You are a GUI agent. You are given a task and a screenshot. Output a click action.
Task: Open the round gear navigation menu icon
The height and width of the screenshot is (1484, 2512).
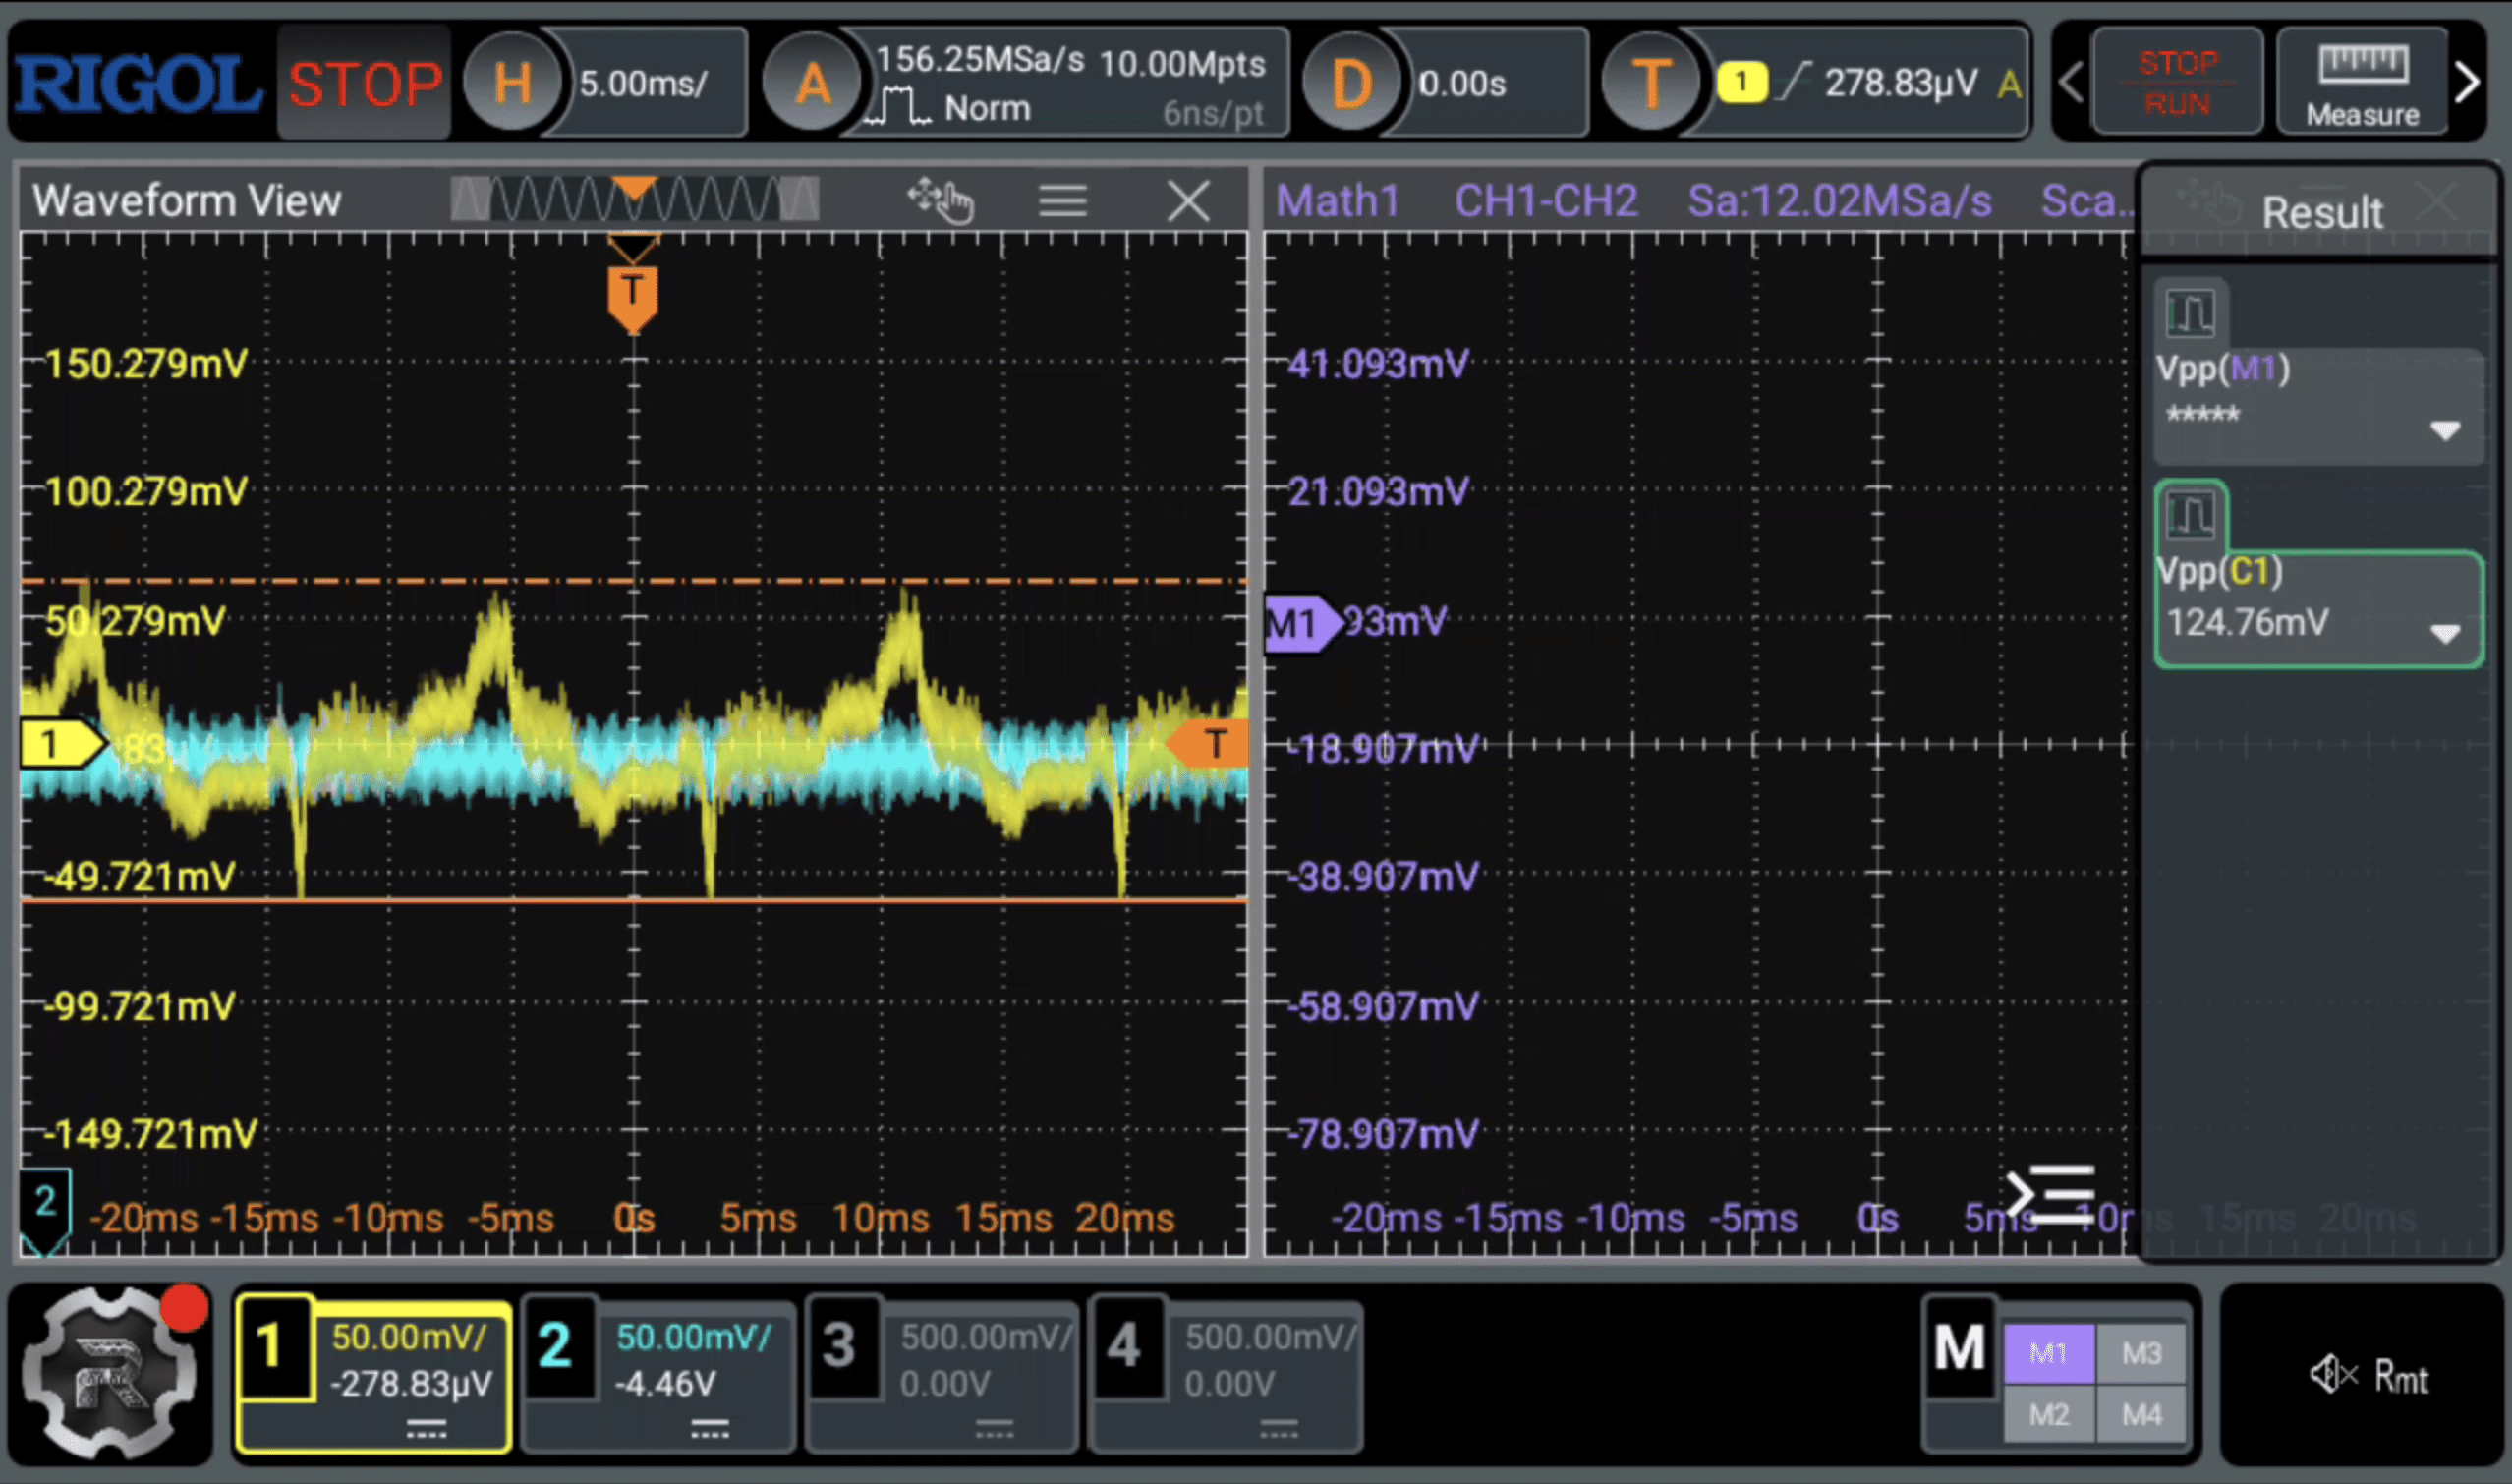[110, 1373]
